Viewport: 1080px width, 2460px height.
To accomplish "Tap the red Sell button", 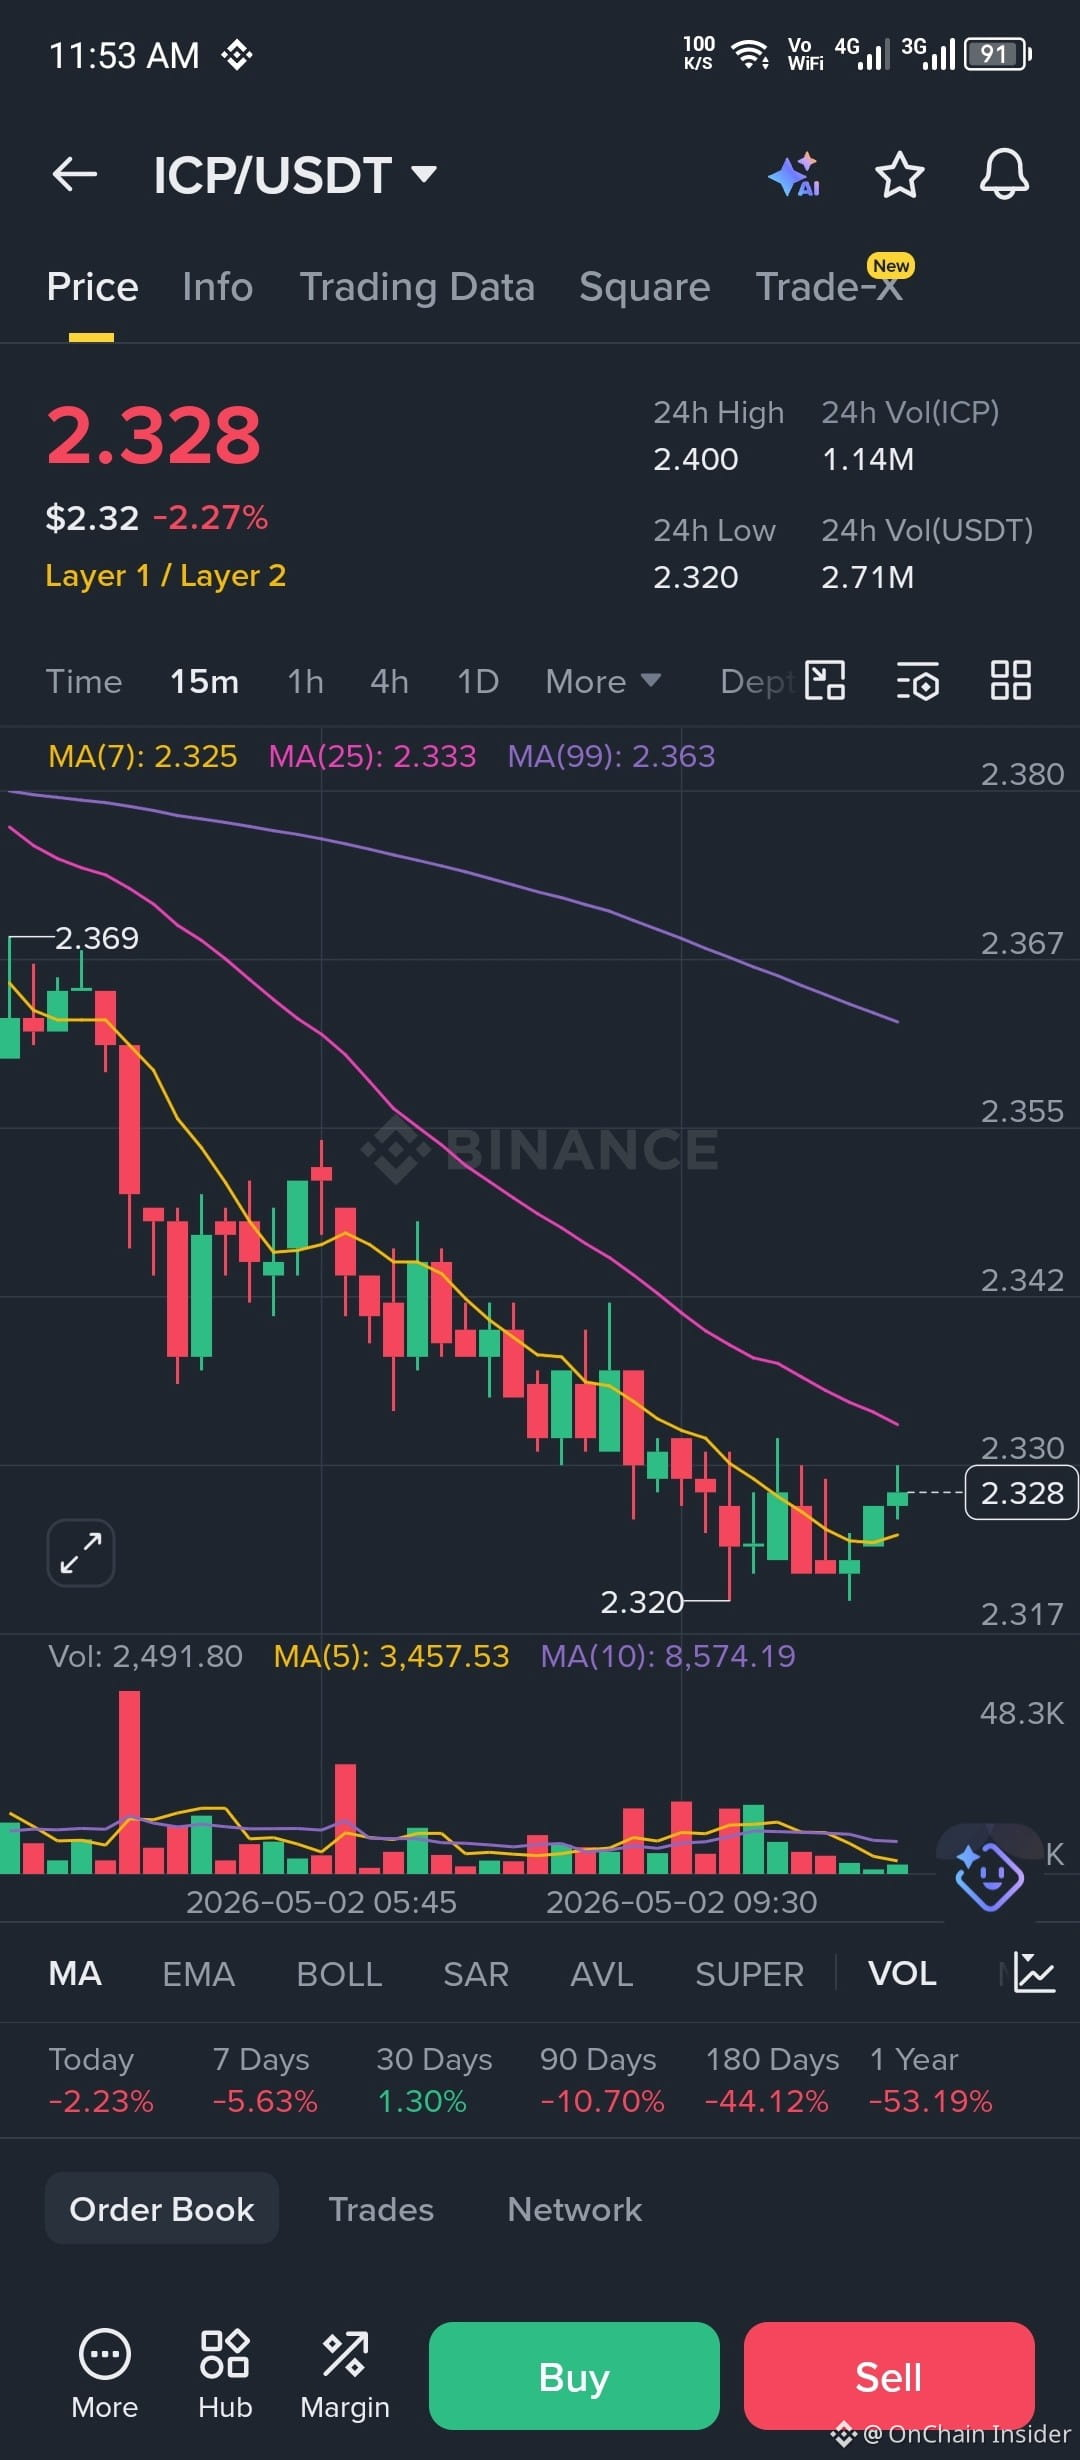I will [889, 2376].
